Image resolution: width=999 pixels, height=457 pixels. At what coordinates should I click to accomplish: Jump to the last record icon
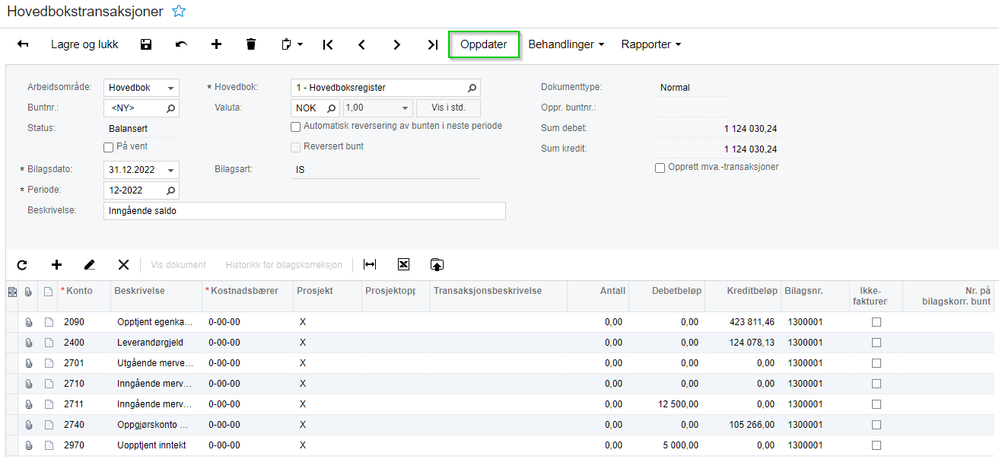433,45
